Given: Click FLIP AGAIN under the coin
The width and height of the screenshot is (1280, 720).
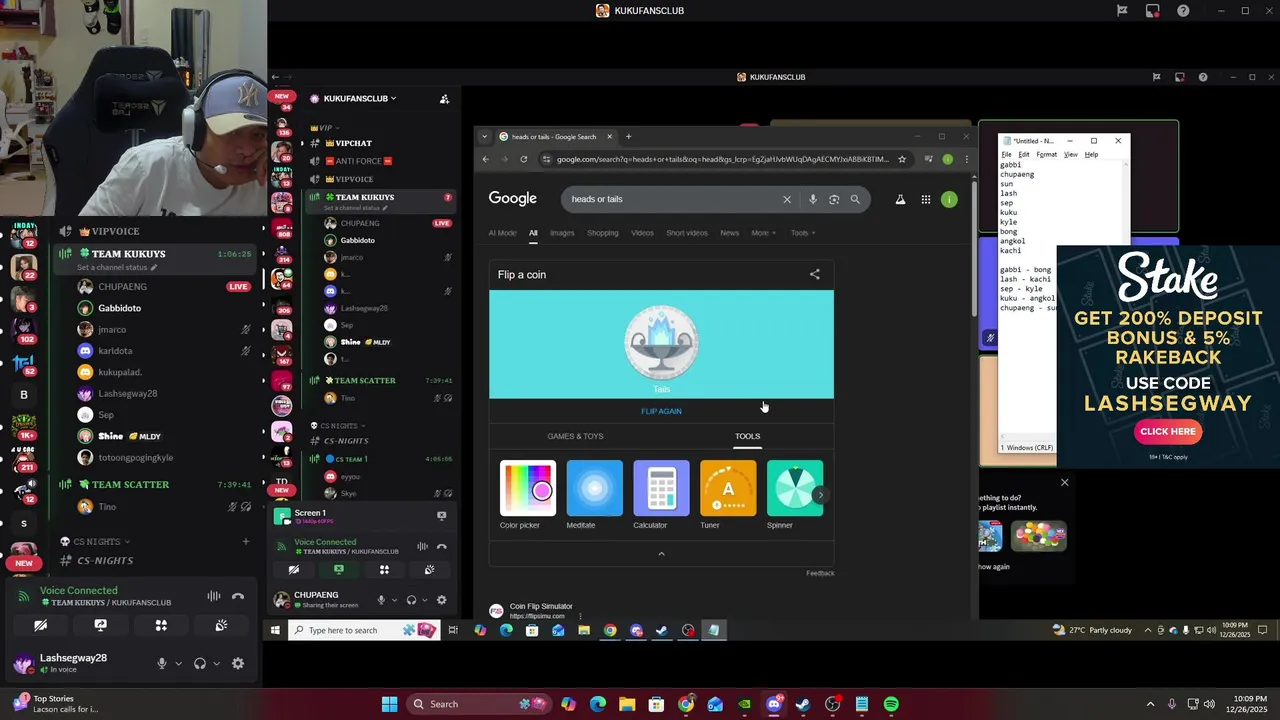Looking at the screenshot, I should tap(661, 411).
